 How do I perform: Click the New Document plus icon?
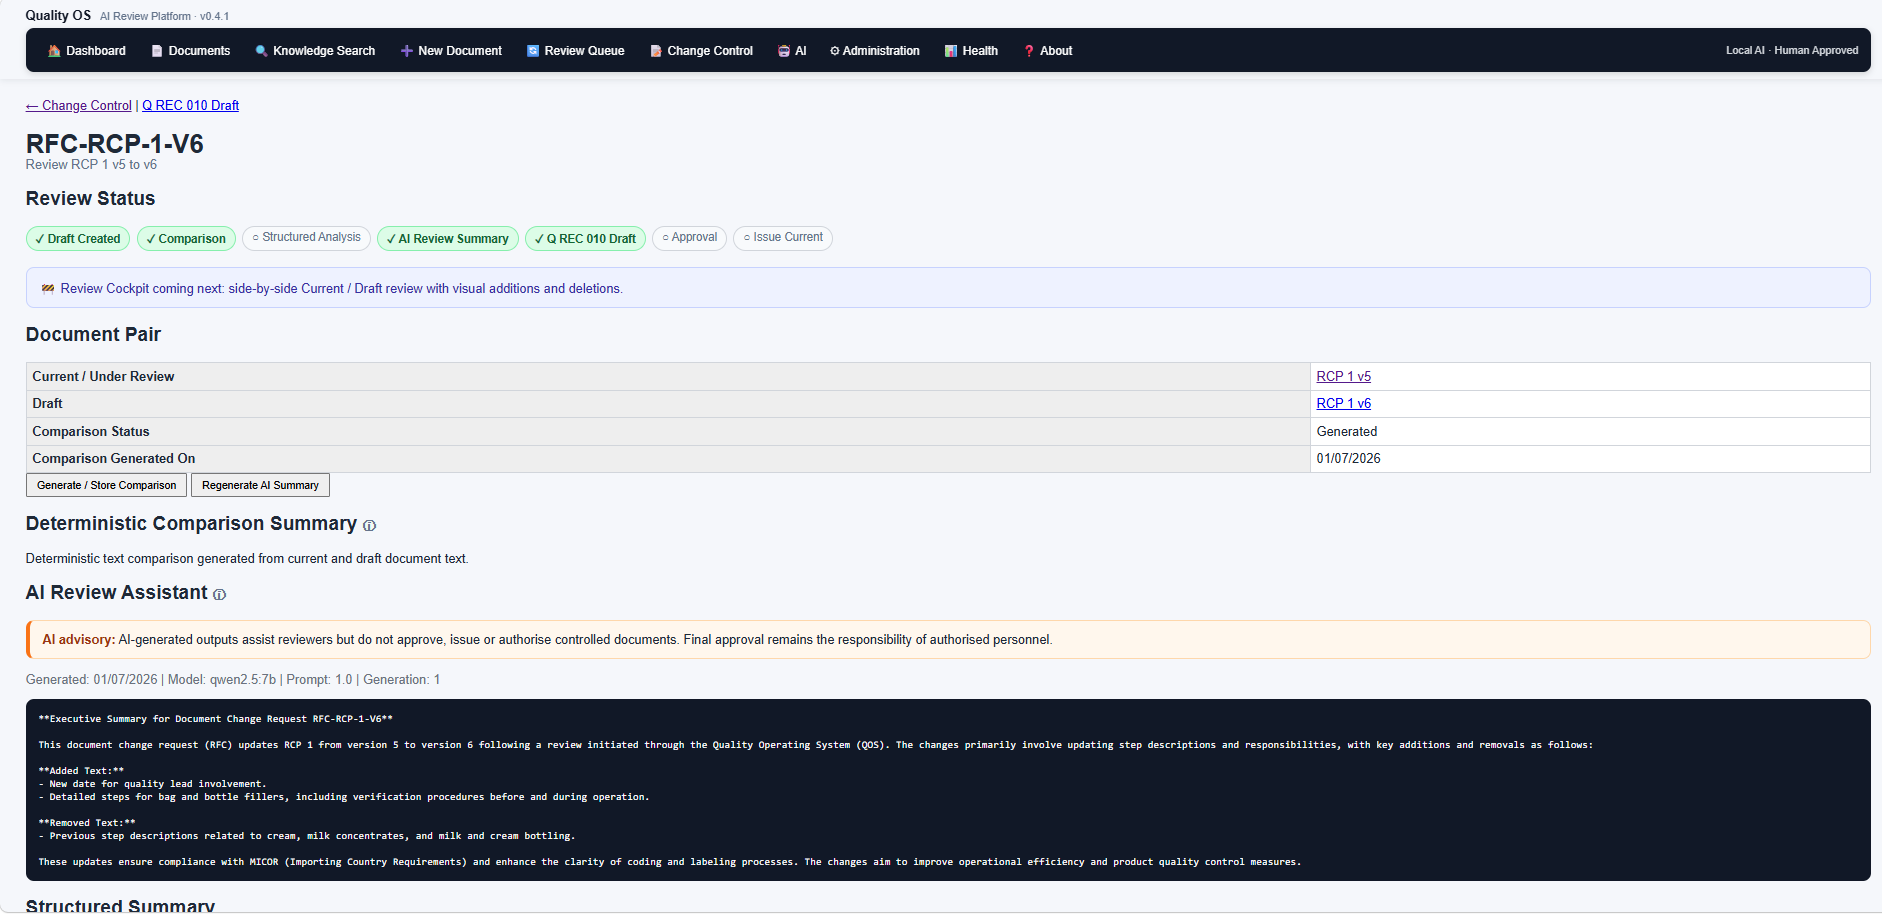407,51
